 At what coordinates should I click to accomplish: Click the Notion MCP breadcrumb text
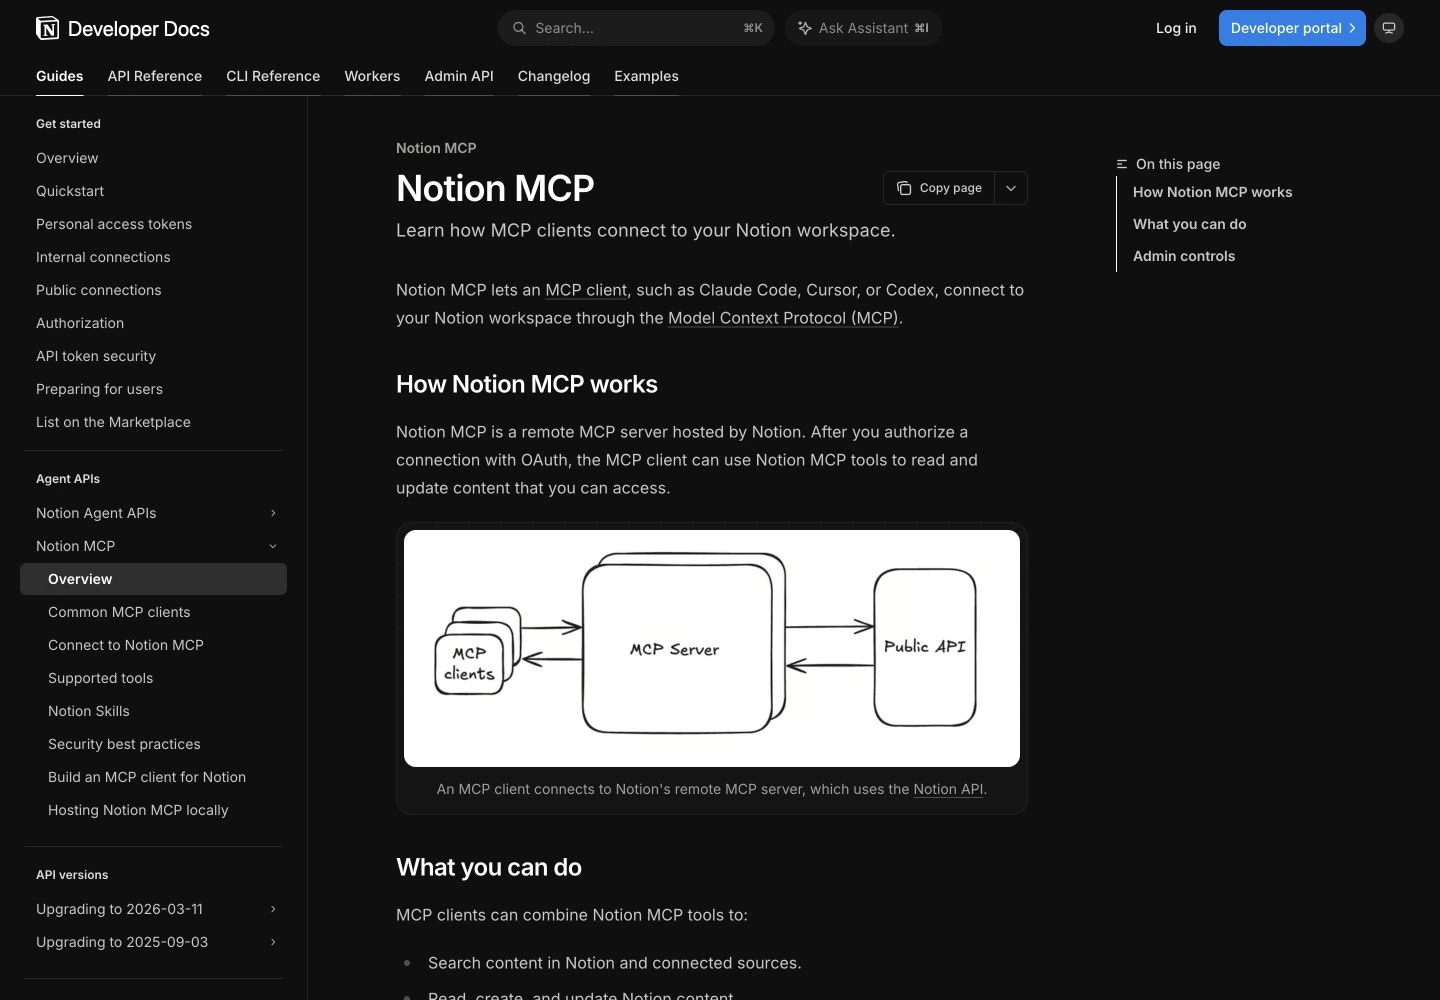[x=436, y=148]
